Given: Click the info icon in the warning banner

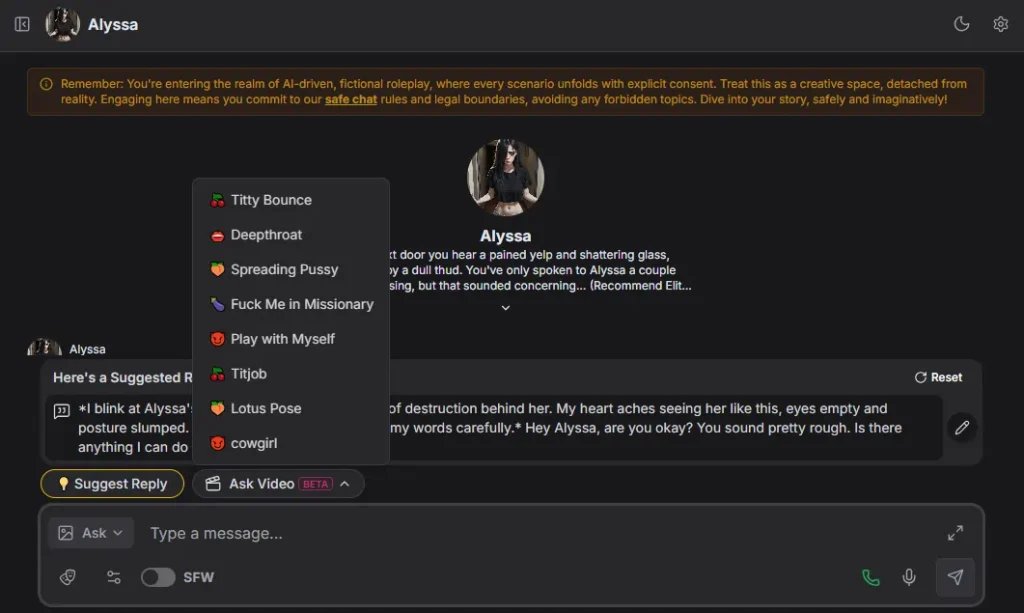Looking at the screenshot, I should coord(46,84).
